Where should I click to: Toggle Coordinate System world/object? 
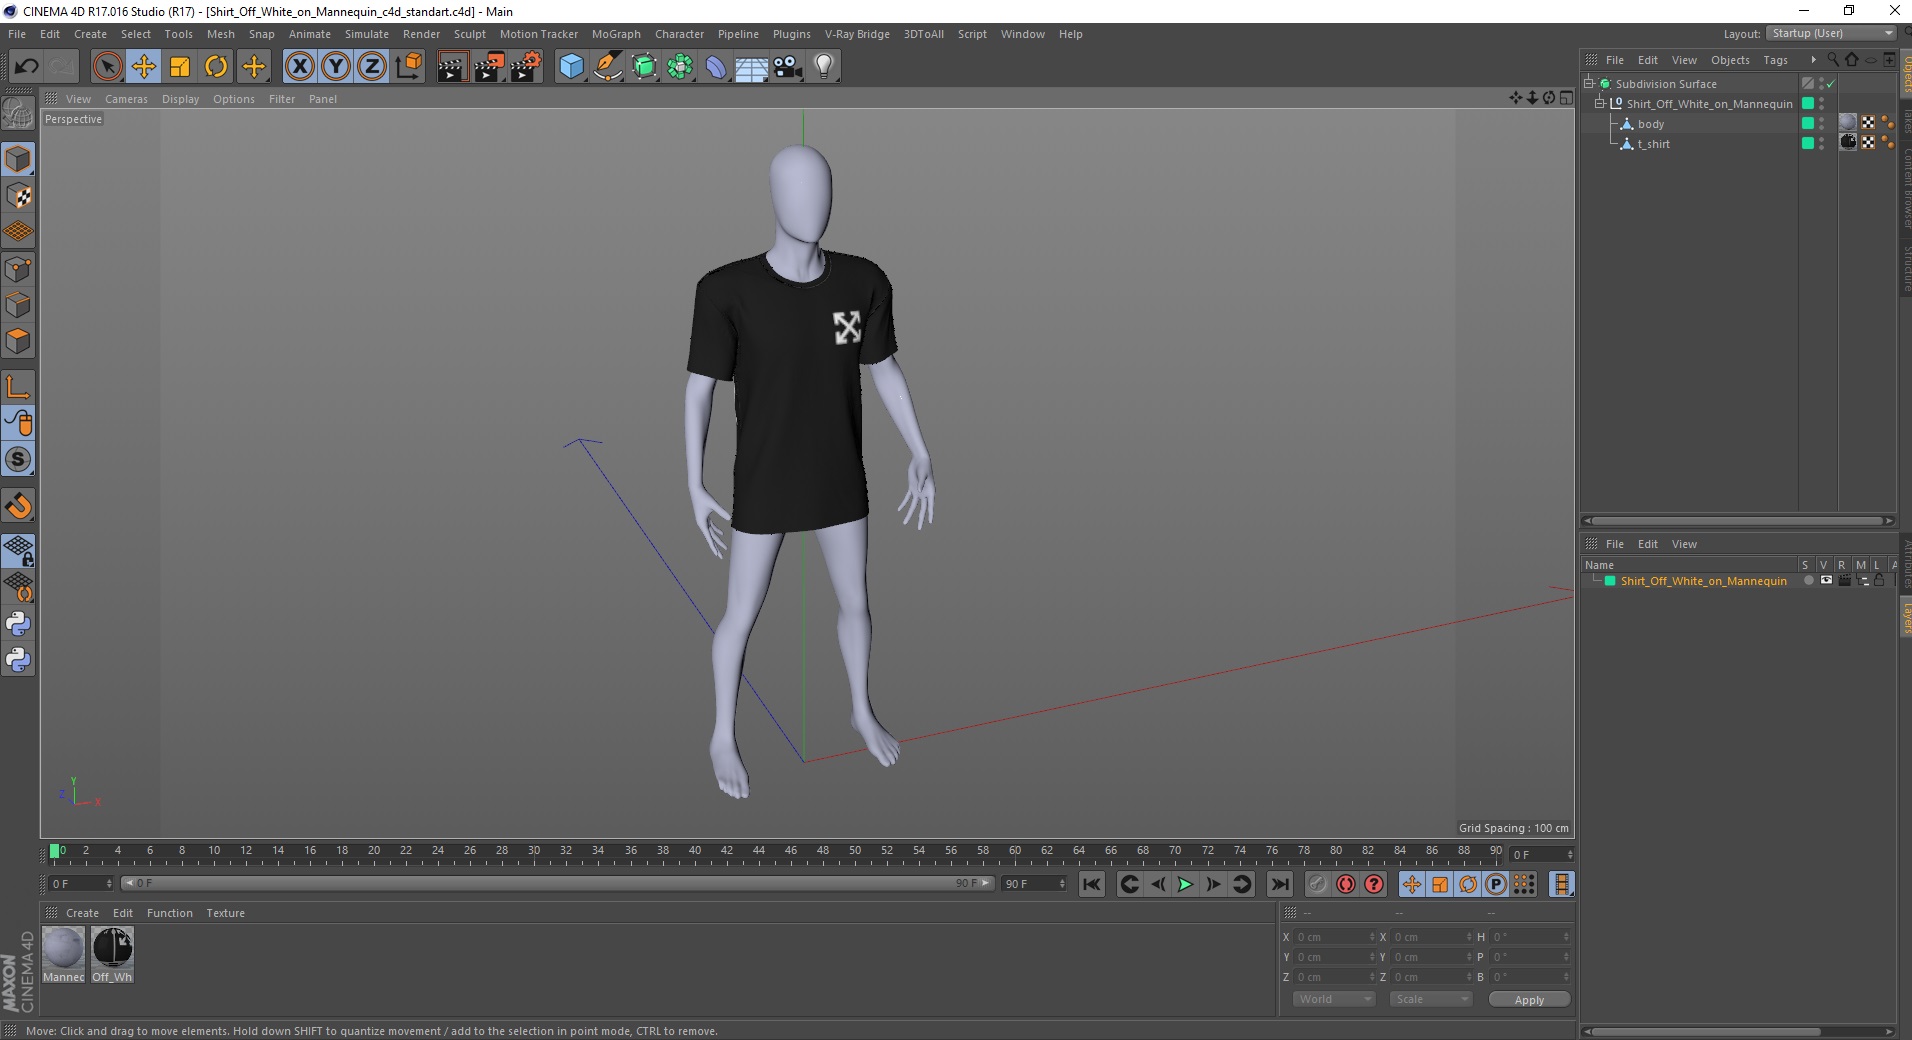tap(408, 67)
